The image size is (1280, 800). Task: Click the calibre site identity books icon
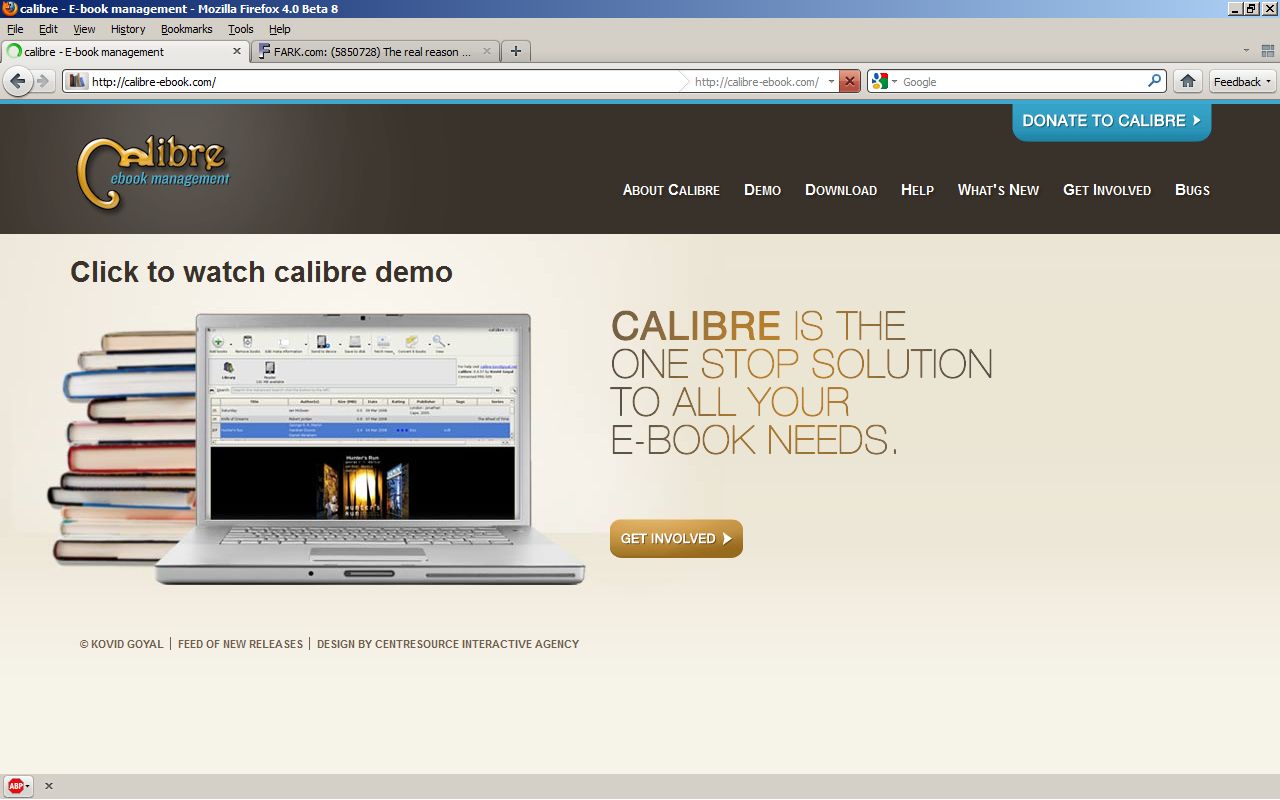(77, 82)
